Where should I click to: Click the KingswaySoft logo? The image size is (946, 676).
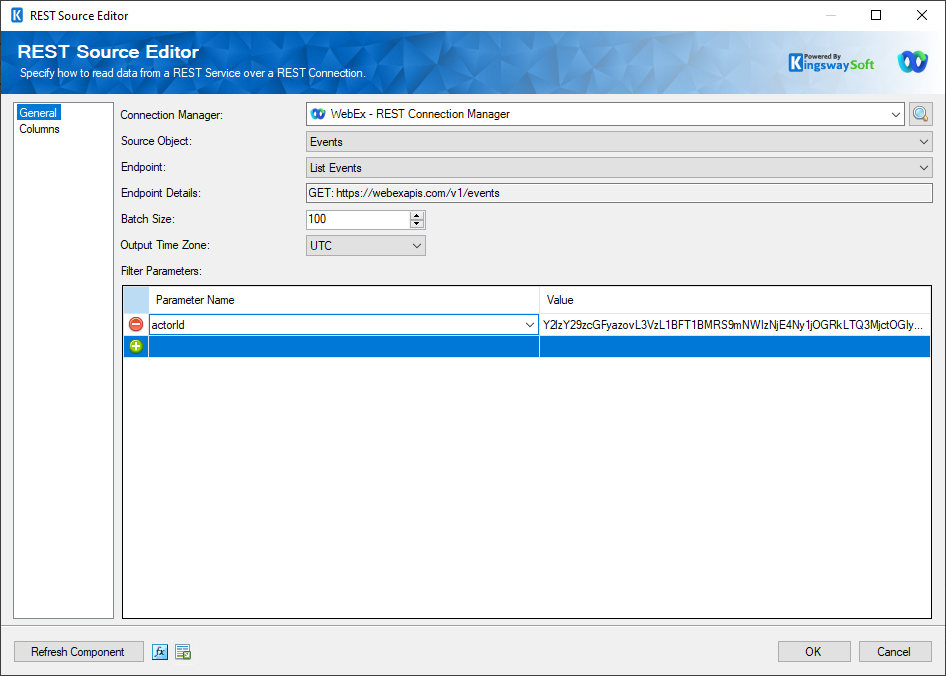pyautogui.click(x=831, y=63)
